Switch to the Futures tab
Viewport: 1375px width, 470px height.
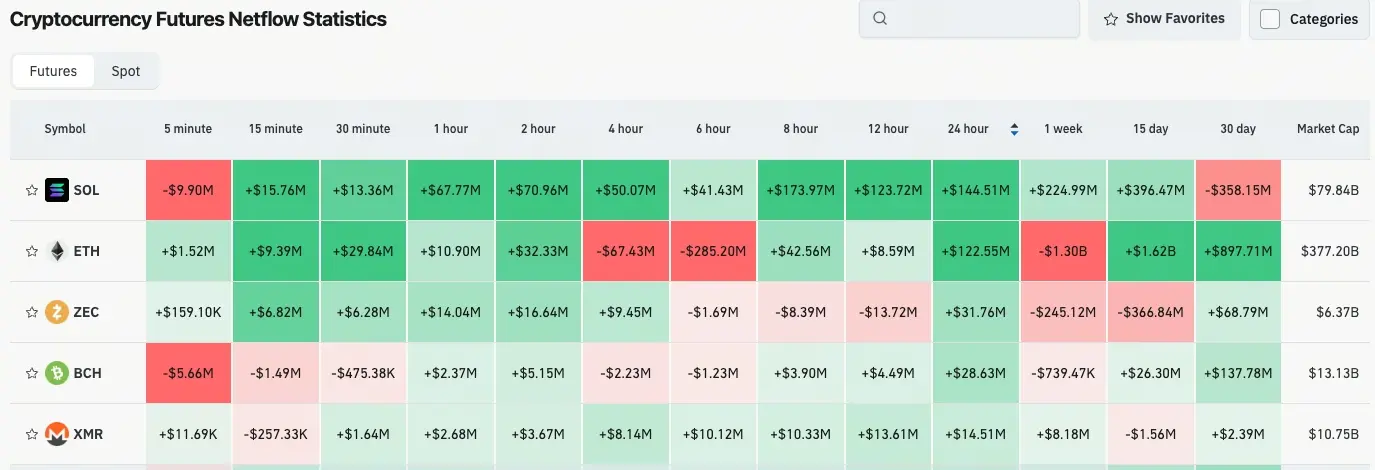click(53, 71)
